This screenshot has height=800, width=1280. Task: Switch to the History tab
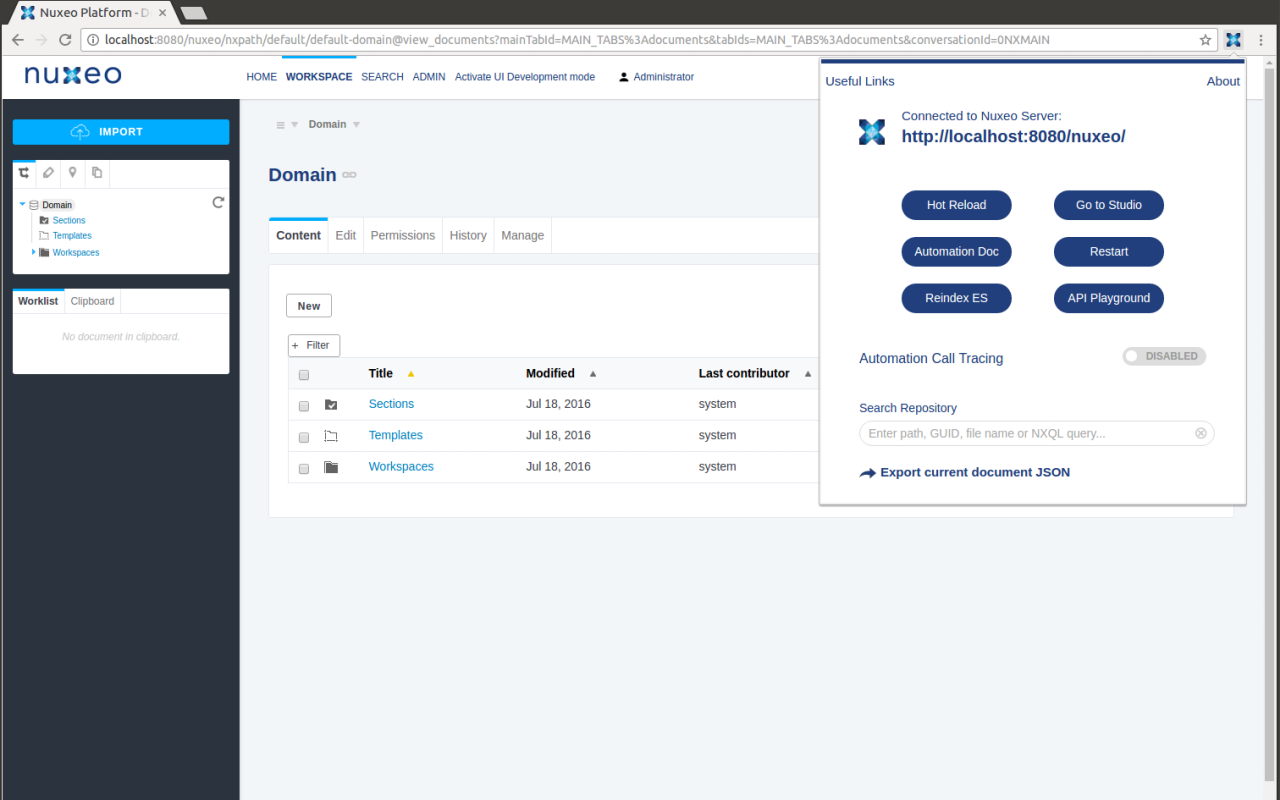(468, 235)
